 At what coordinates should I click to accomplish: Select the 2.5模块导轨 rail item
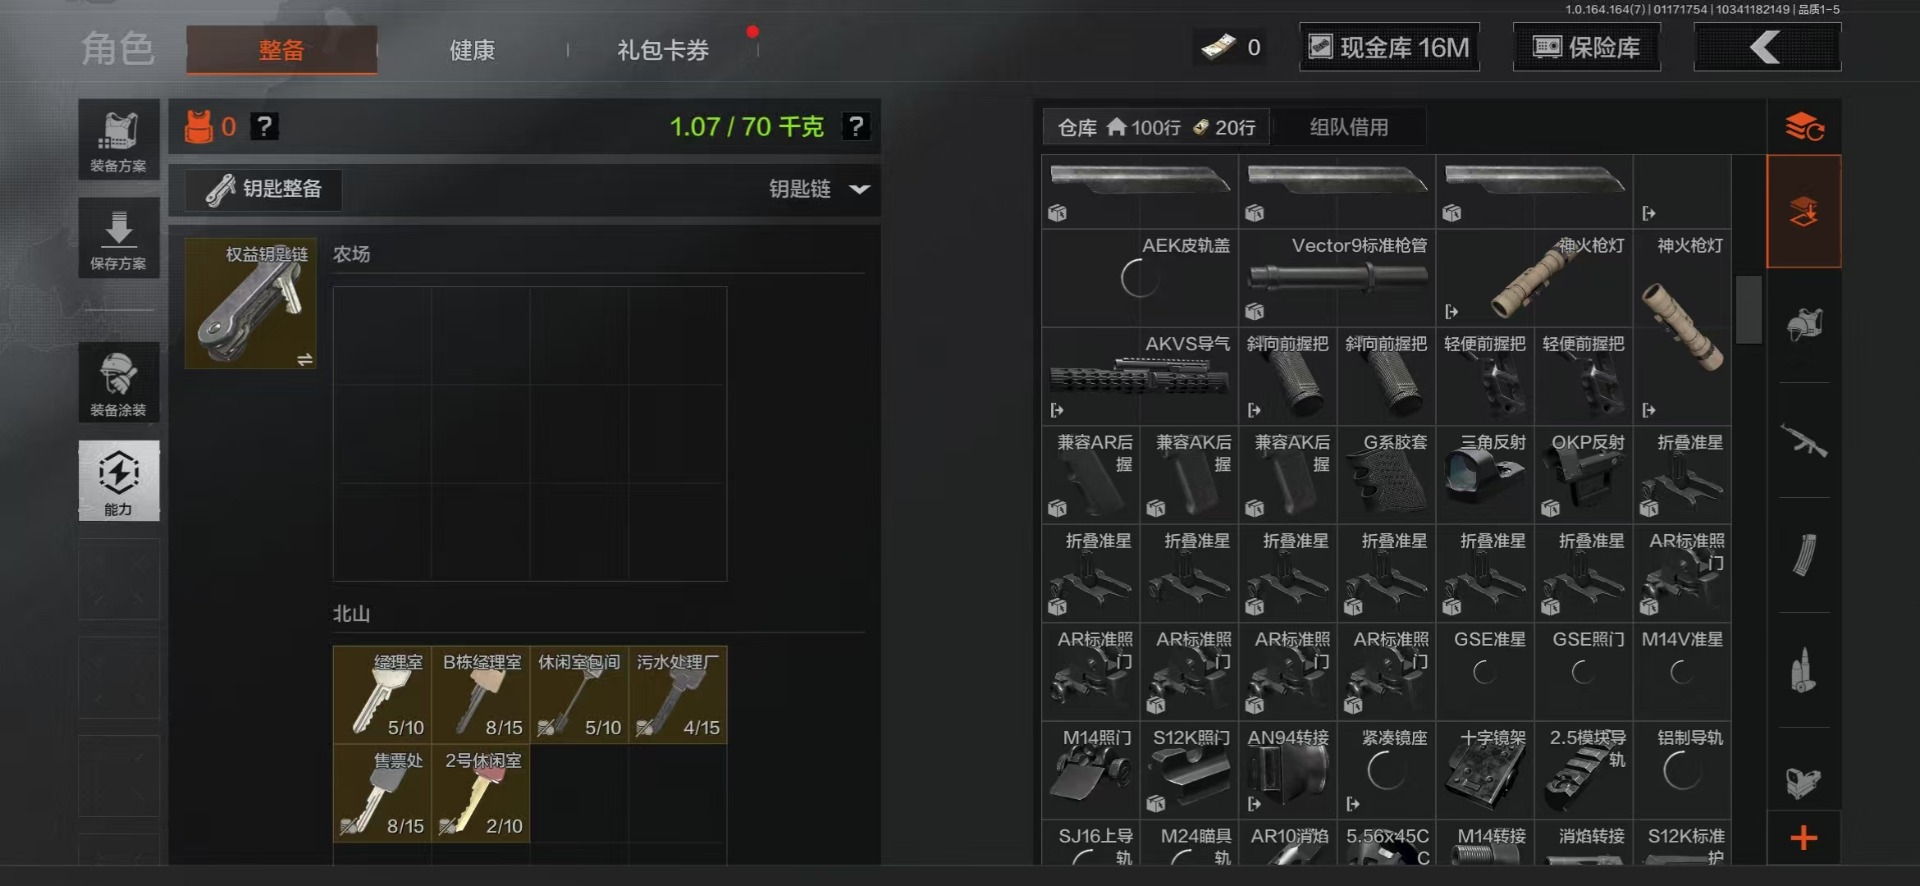[1583, 770]
